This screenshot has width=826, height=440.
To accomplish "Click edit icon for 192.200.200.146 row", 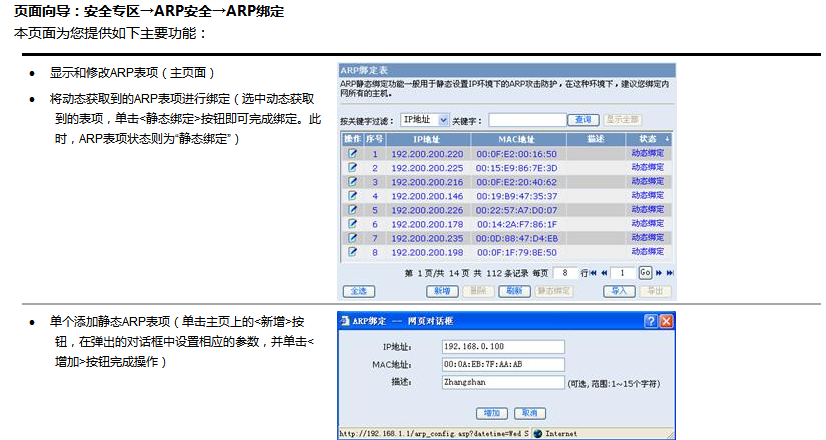I will (352, 195).
